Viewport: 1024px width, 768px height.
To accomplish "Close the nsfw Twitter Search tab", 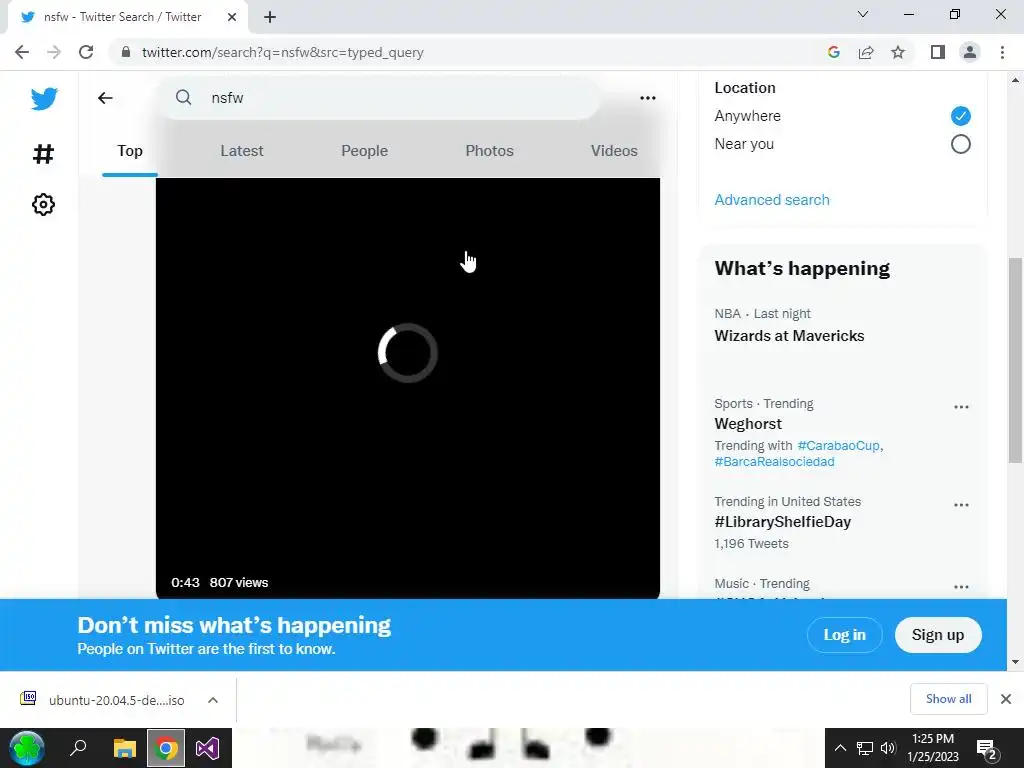I will (232, 17).
